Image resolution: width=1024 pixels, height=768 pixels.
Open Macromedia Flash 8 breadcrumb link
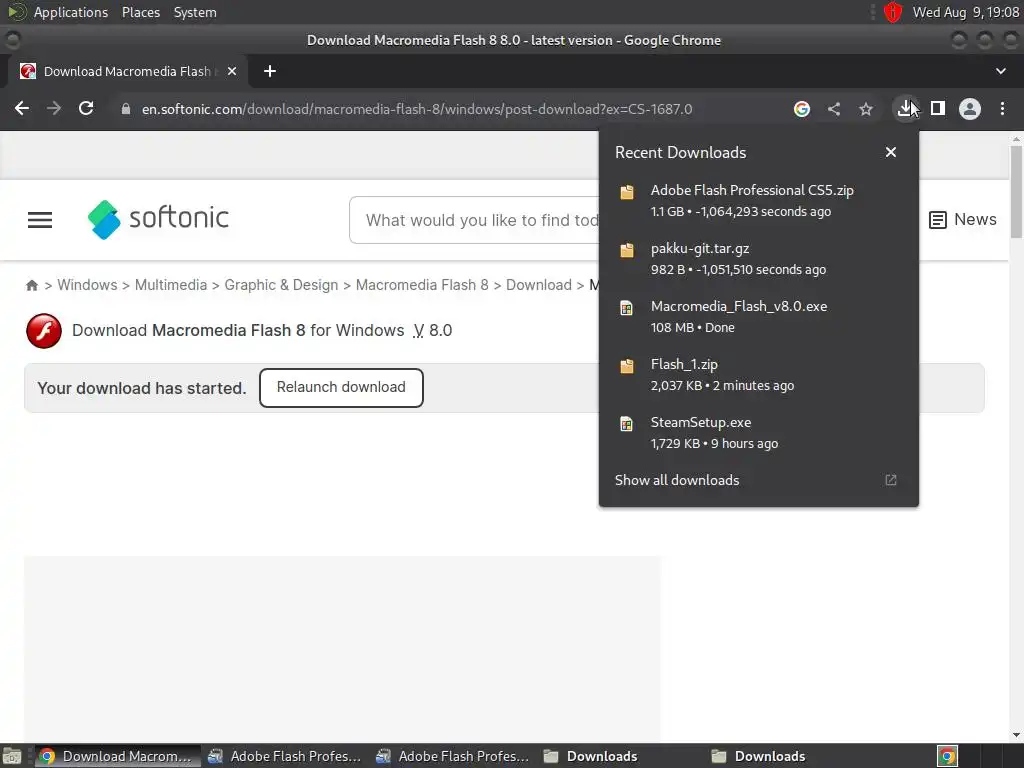click(422, 285)
